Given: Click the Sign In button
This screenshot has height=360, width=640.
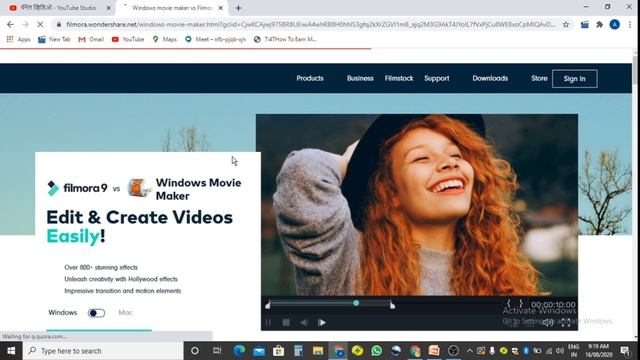Looking at the screenshot, I should pos(574,79).
